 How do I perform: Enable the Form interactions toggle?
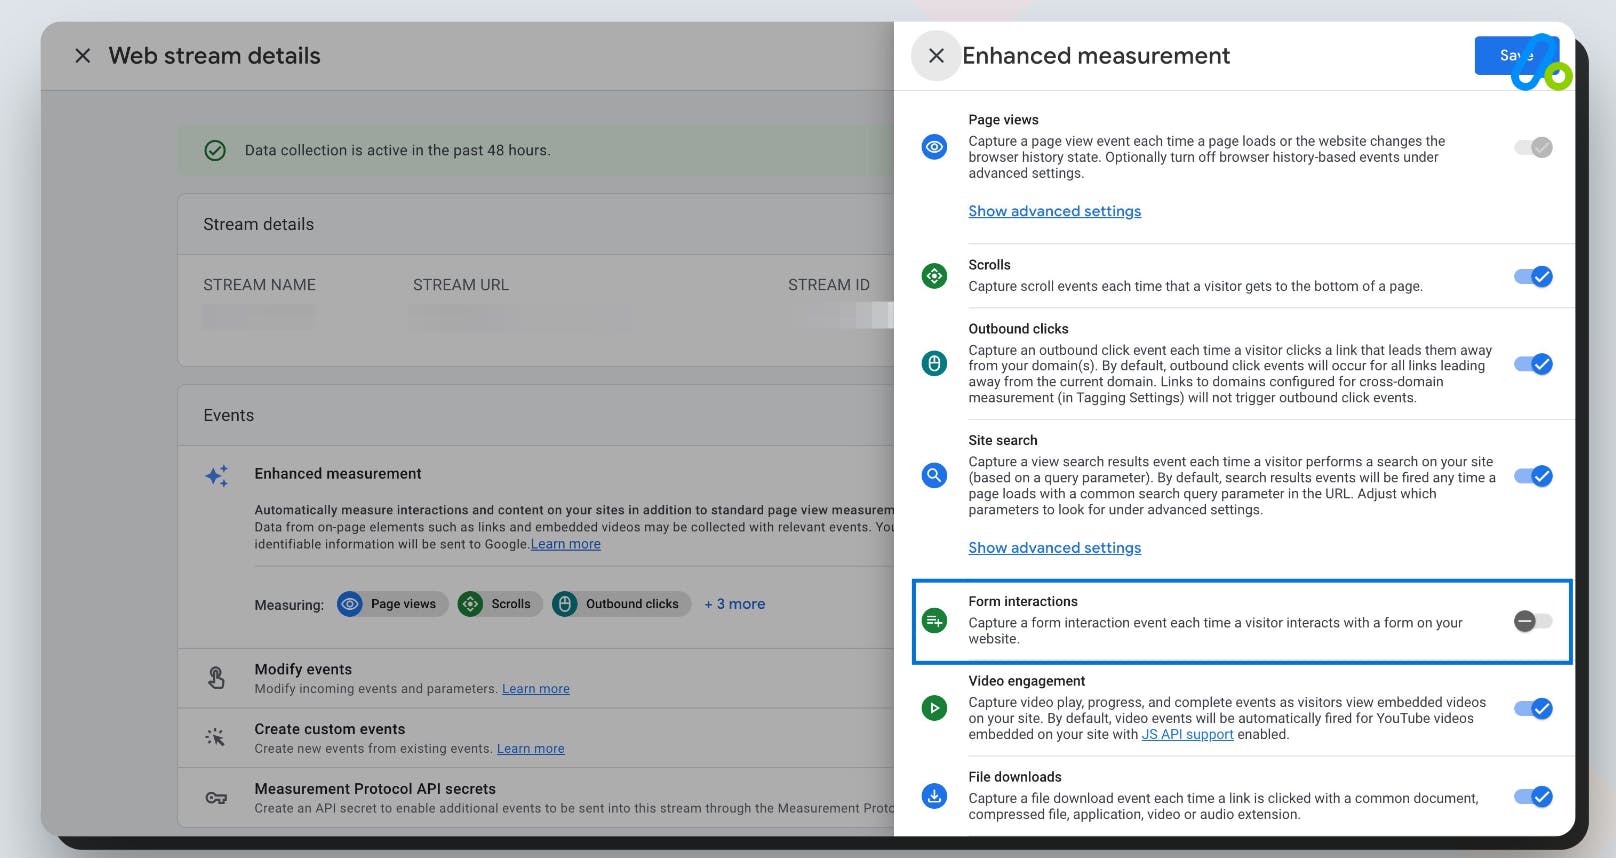(1533, 621)
